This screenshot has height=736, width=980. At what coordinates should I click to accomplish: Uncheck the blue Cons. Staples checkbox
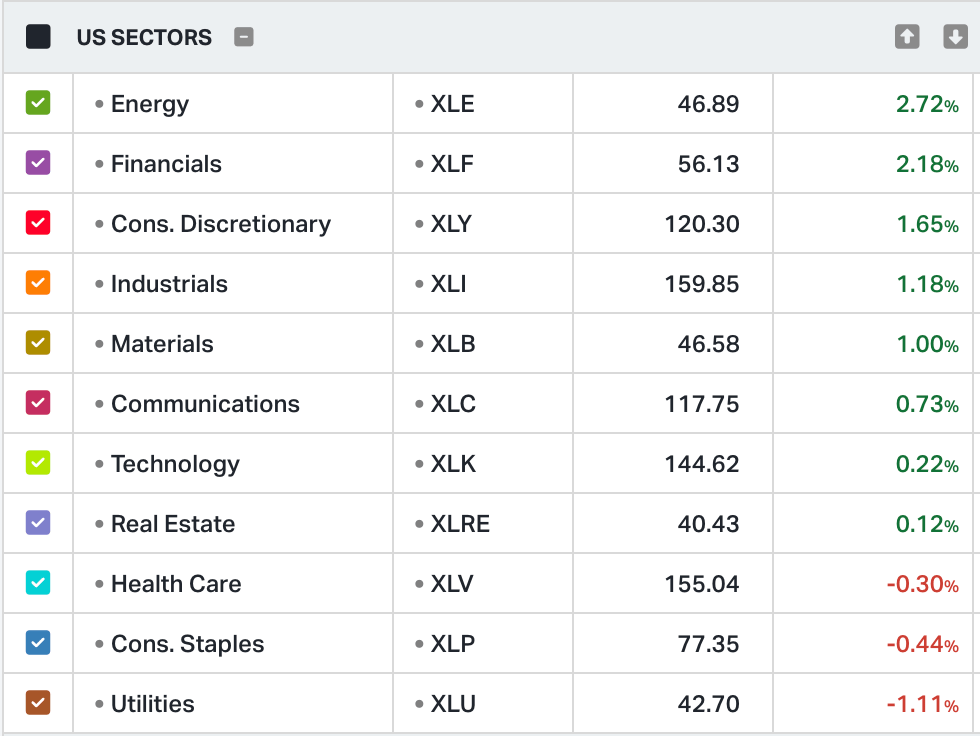[x=38, y=643]
